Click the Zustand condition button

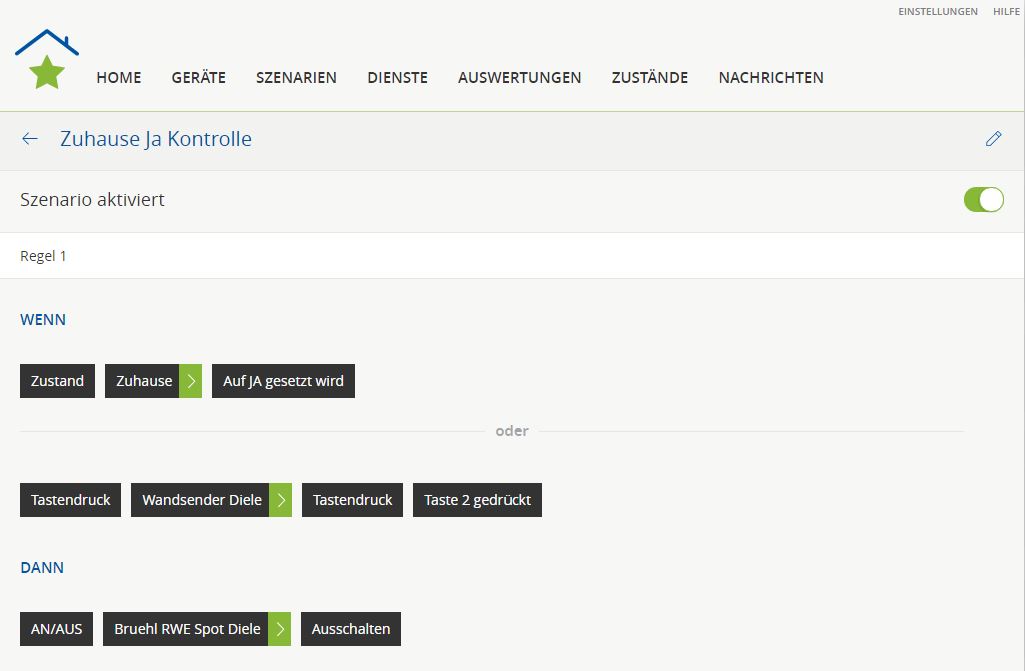click(x=57, y=381)
